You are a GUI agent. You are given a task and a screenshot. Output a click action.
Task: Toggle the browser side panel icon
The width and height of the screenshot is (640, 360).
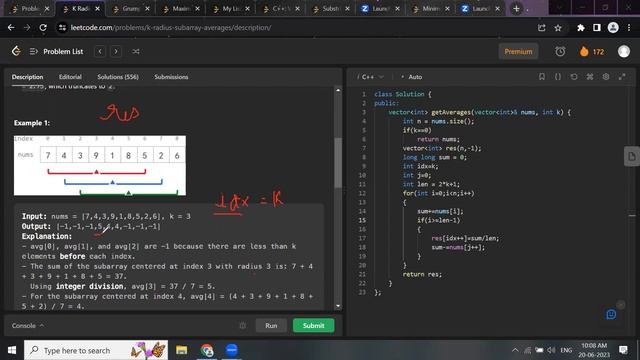pos(596,27)
